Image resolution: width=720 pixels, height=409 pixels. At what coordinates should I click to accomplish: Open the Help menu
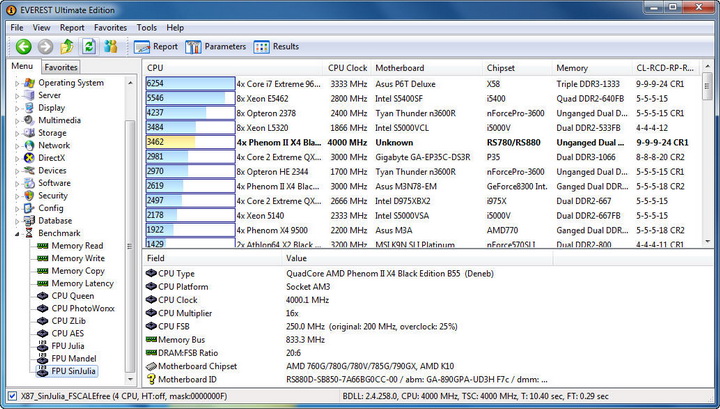pos(175,28)
